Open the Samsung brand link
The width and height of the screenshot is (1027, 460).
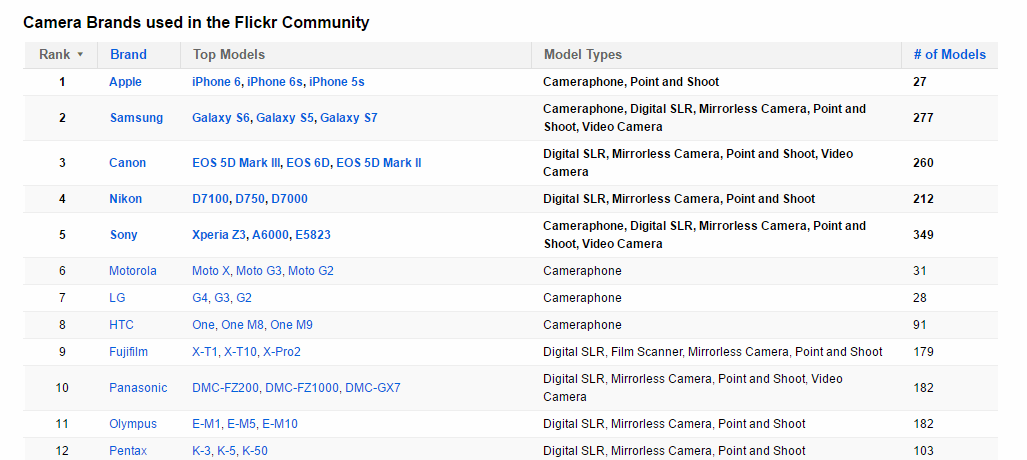pyautogui.click(x=136, y=118)
